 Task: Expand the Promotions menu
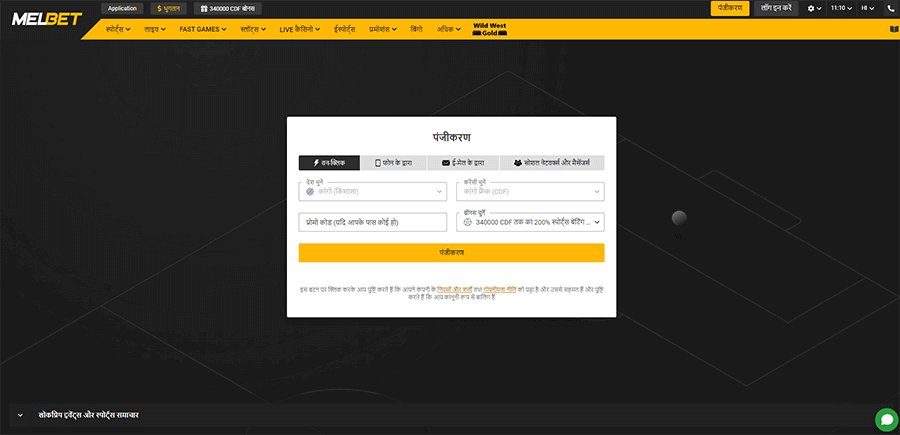point(383,29)
